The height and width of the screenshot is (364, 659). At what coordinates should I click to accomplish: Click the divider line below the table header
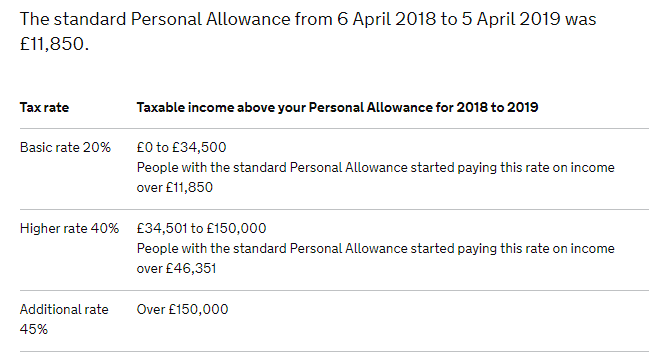334,129
